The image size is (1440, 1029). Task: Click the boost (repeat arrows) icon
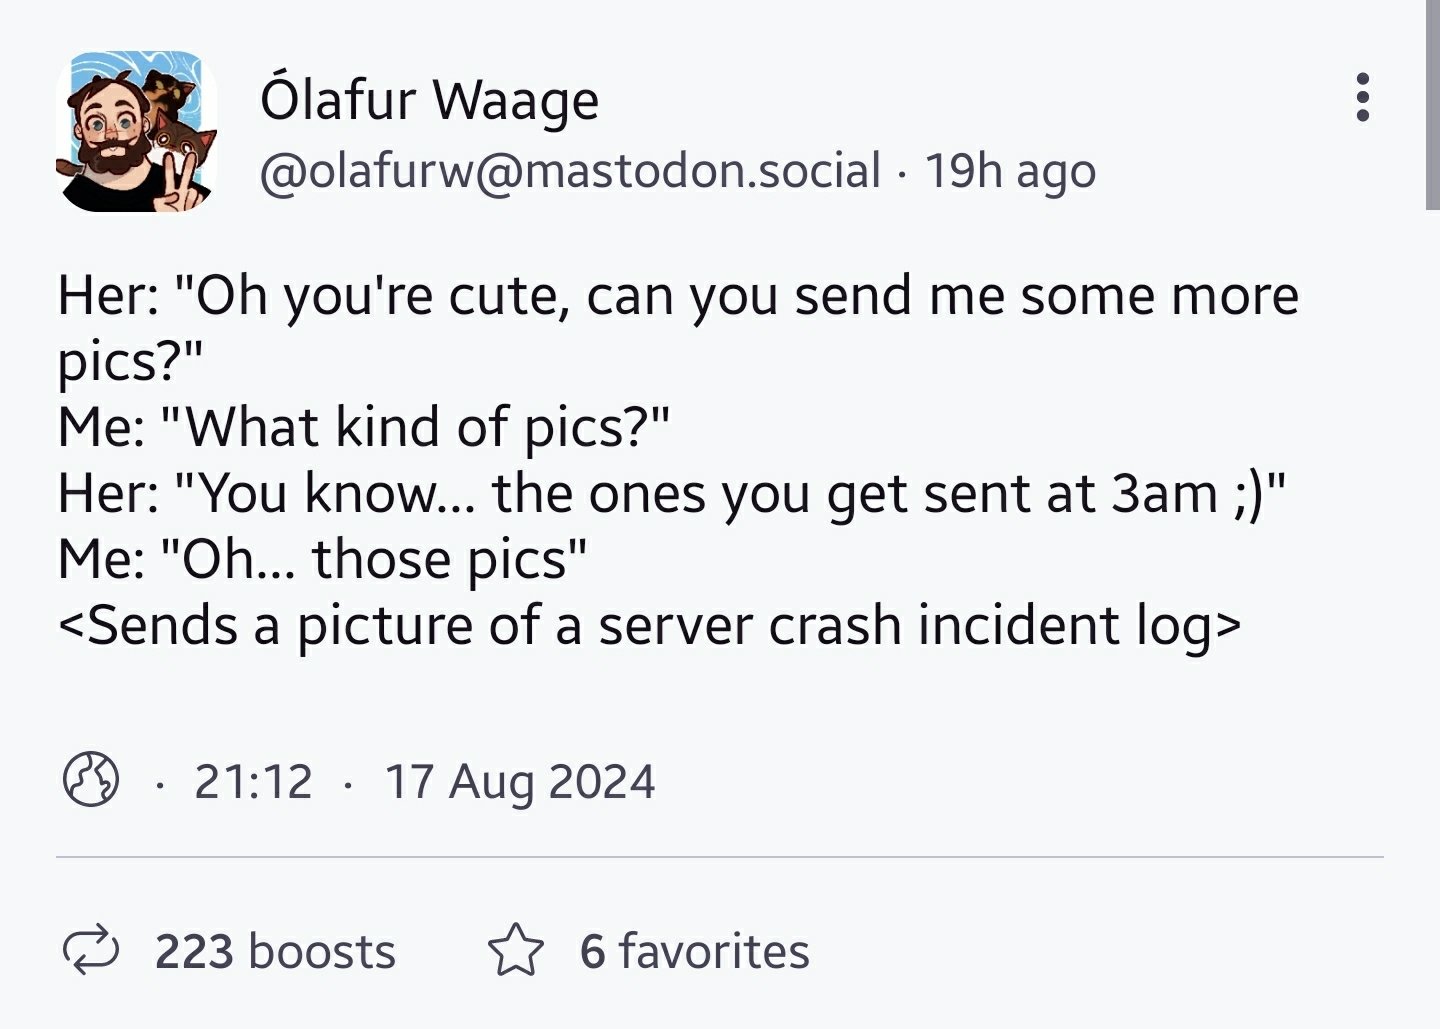tap(91, 950)
